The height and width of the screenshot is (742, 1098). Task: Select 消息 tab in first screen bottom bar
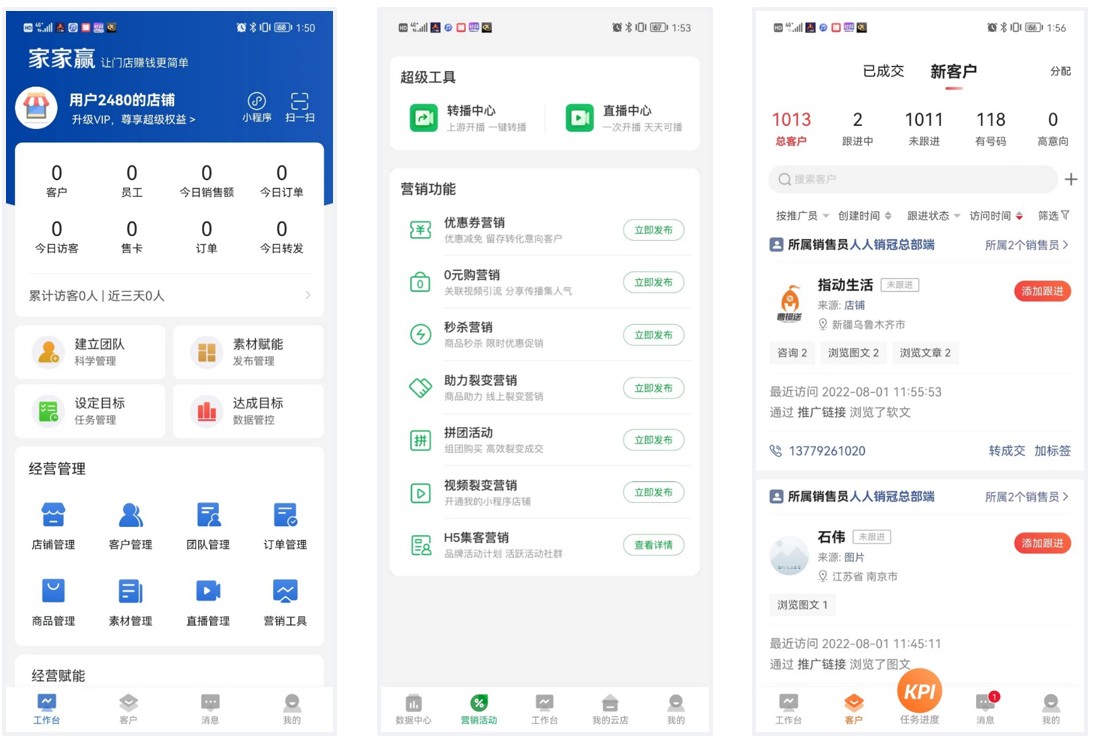pos(210,708)
